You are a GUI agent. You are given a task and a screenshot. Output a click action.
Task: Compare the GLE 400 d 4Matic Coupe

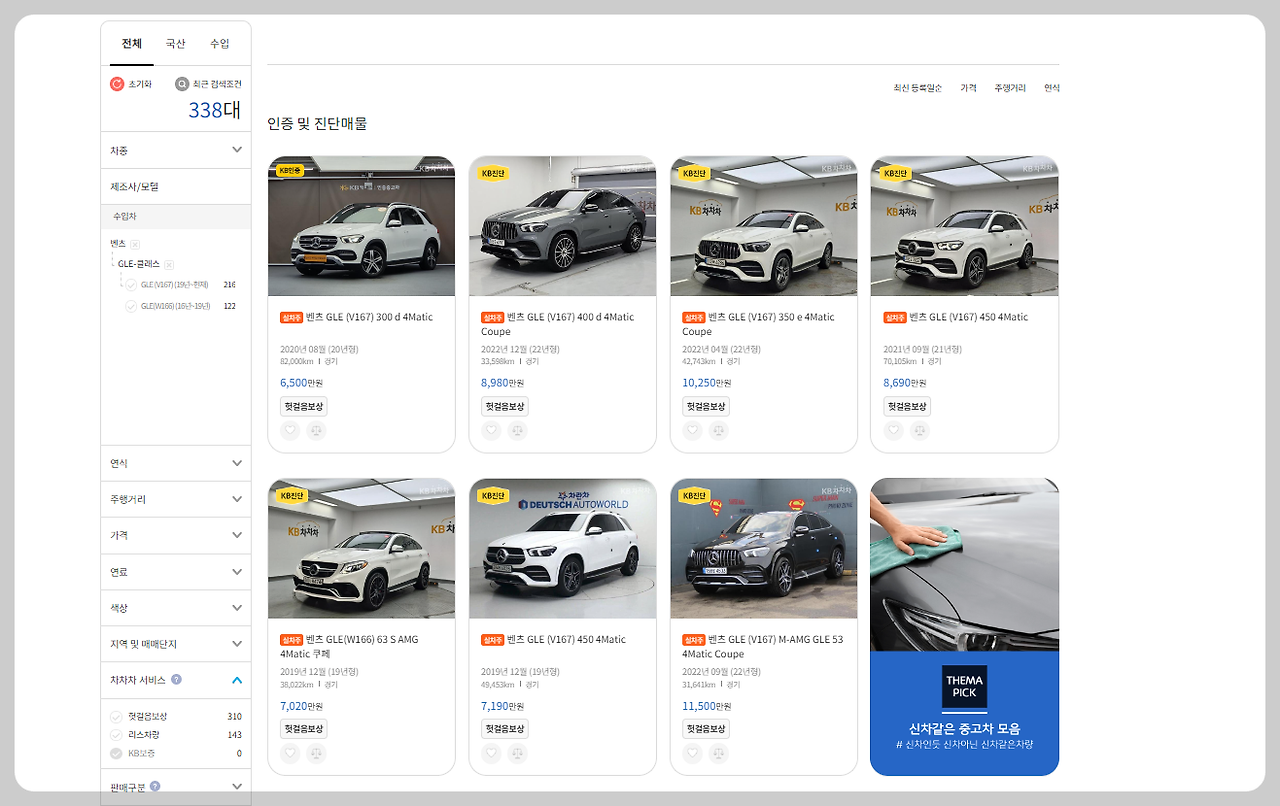click(517, 431)
